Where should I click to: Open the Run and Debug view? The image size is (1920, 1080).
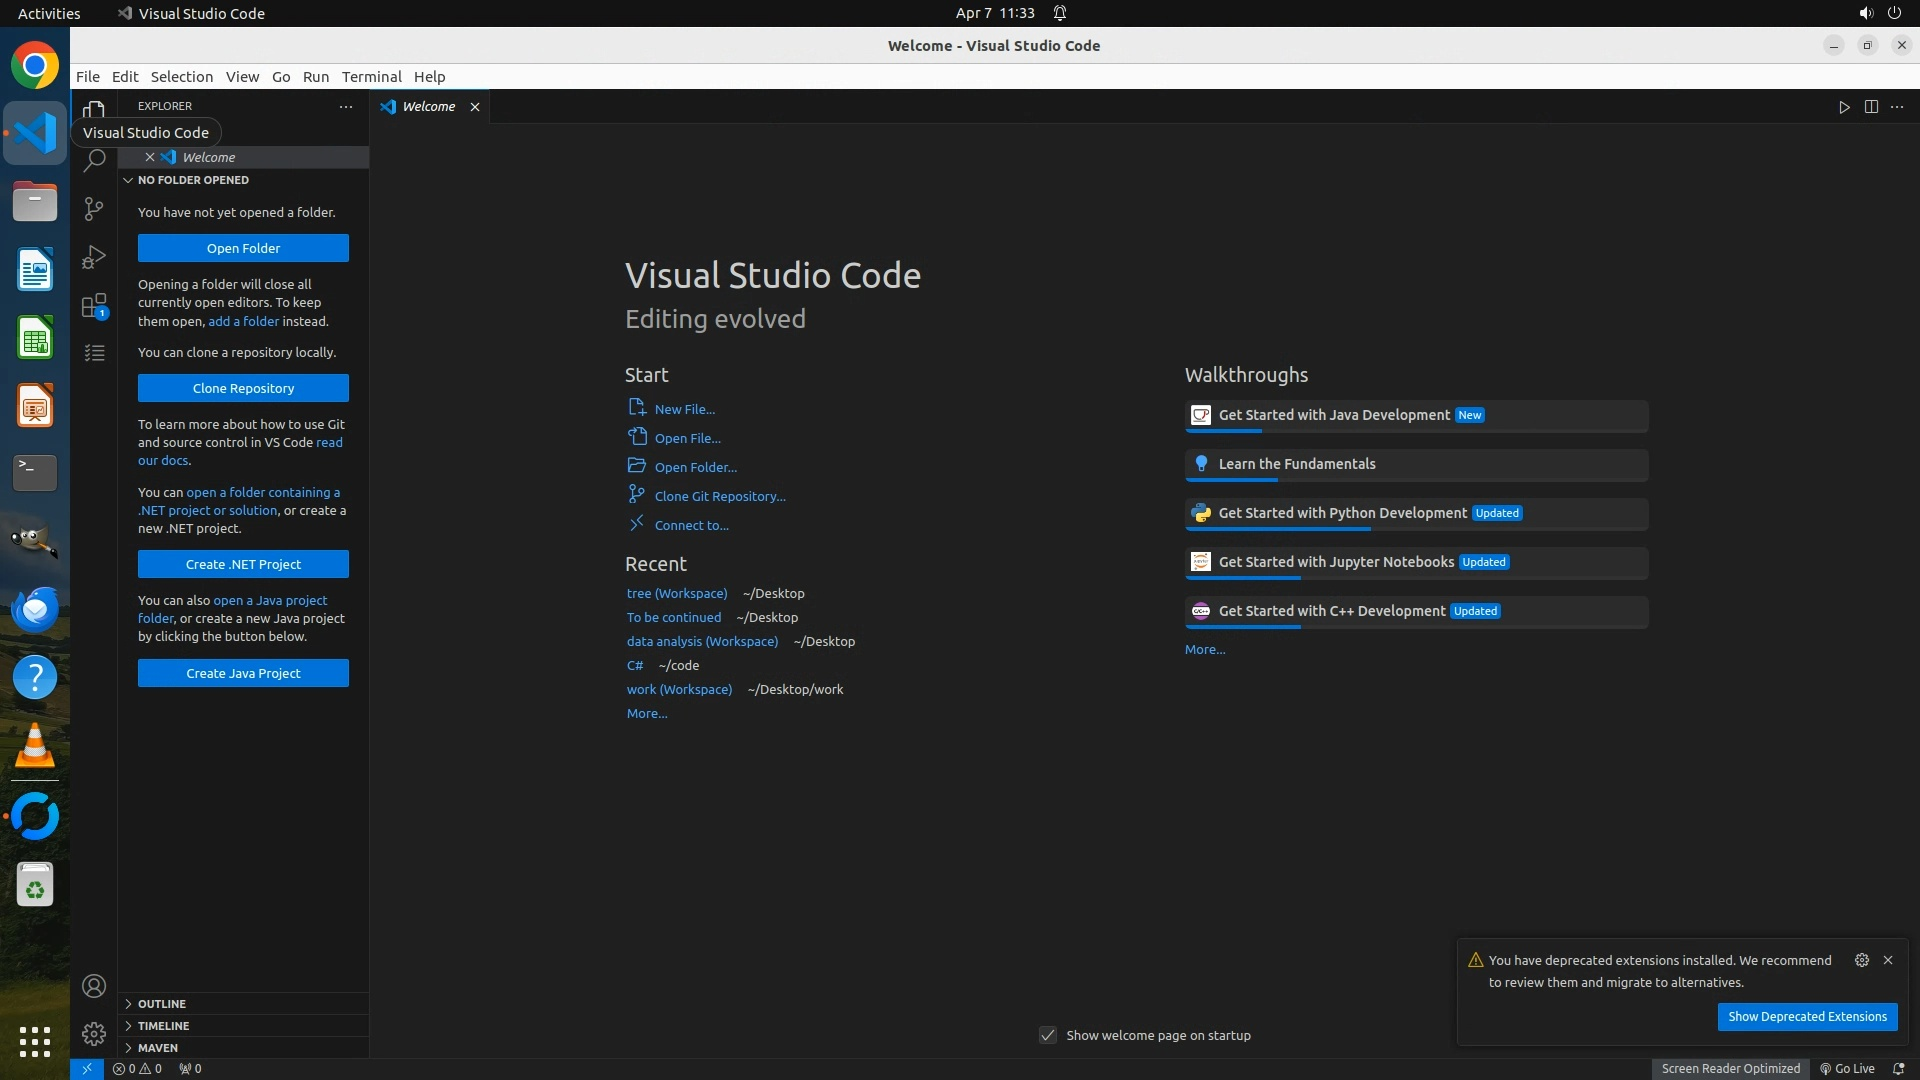click(94, 257)
